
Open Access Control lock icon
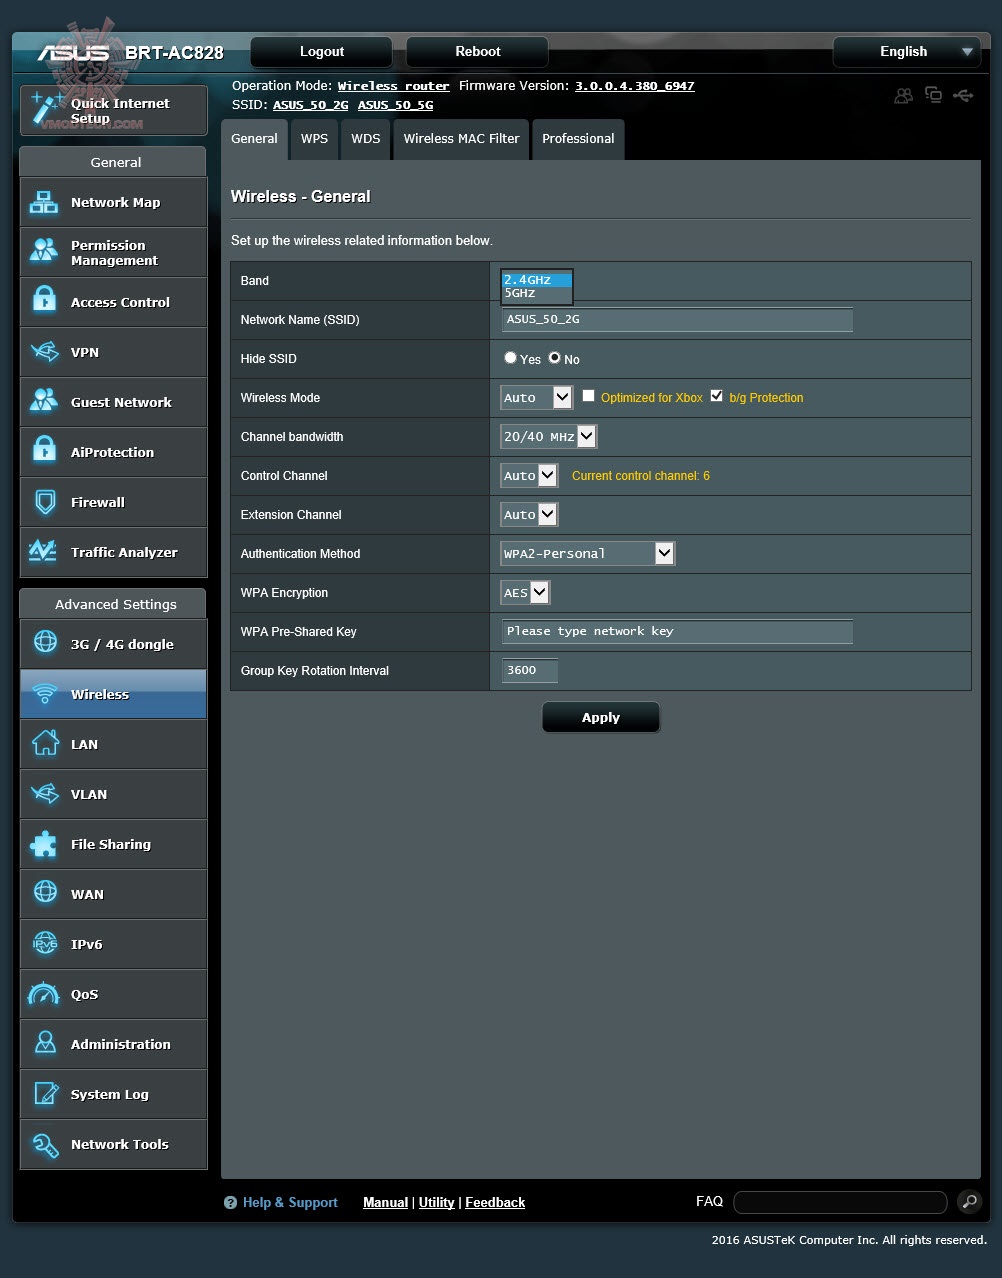44,301
